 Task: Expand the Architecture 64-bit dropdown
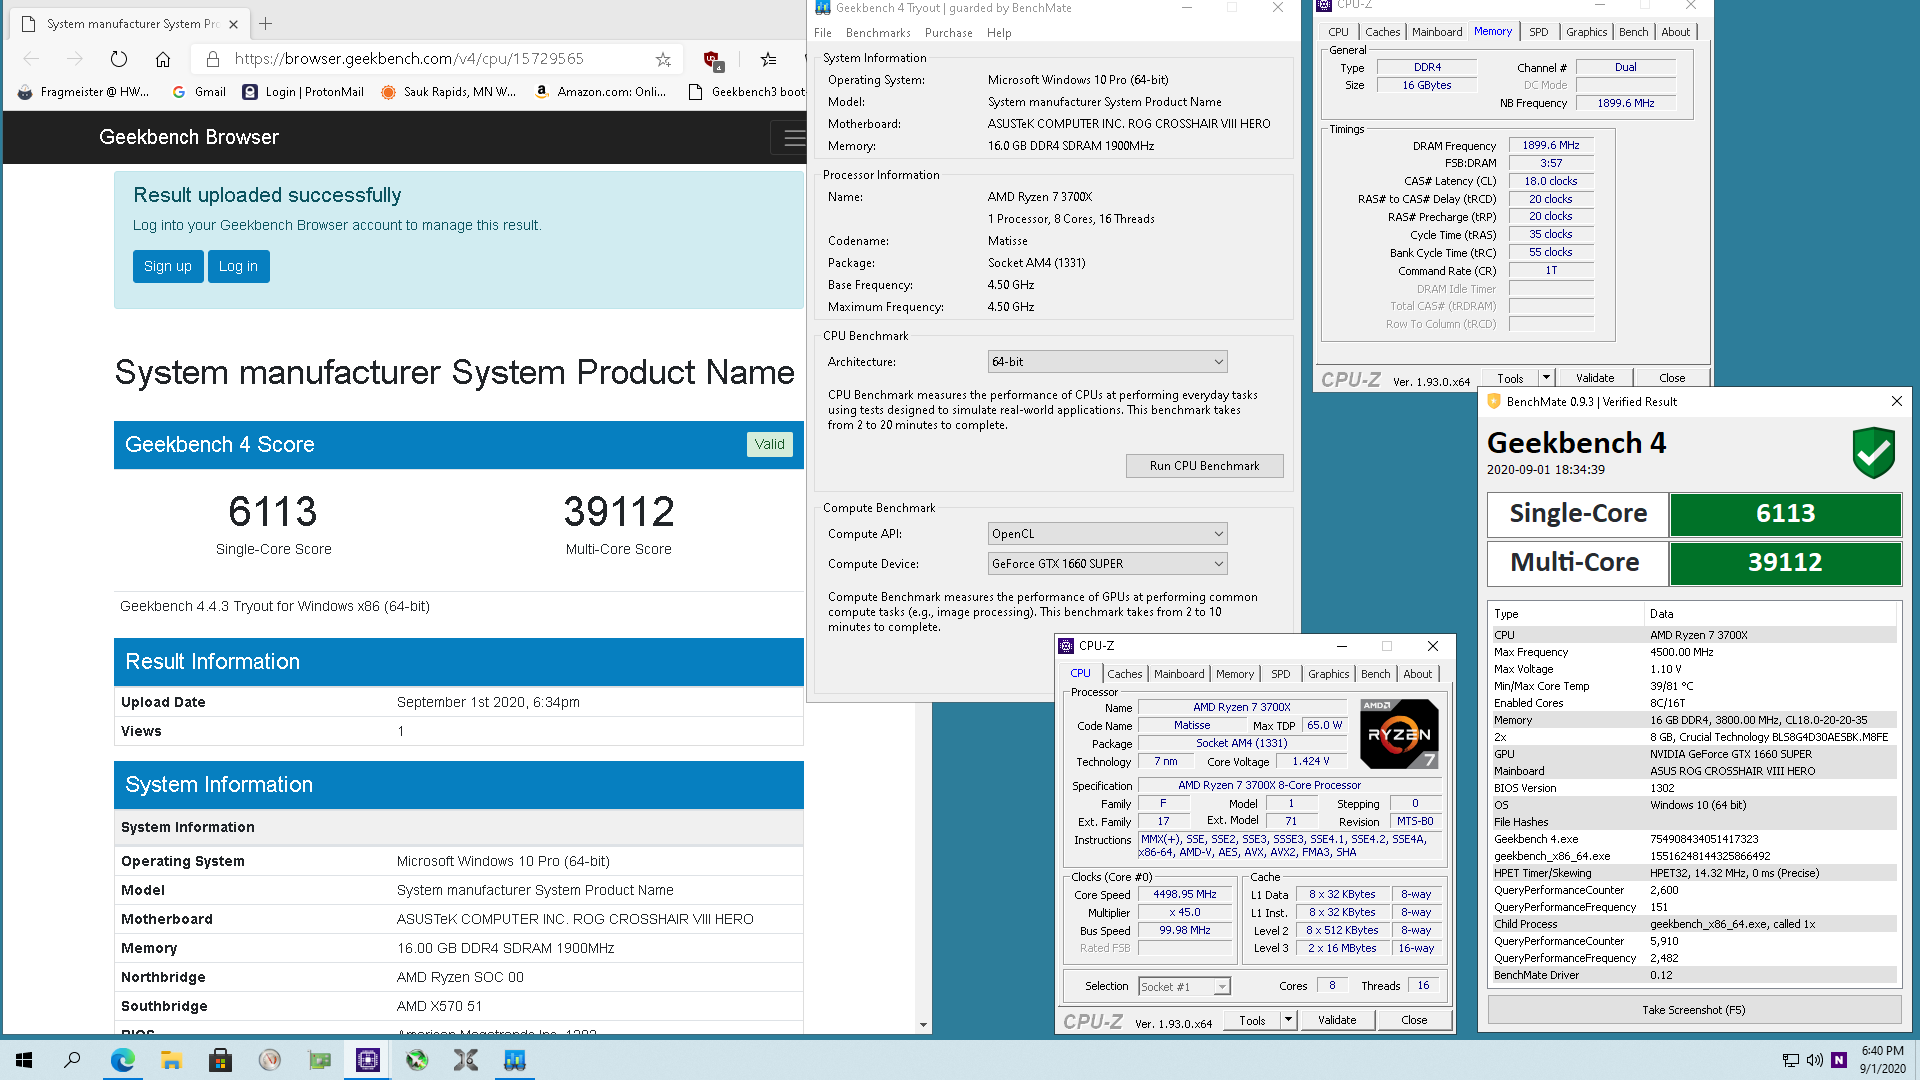tap(1107, 362)
